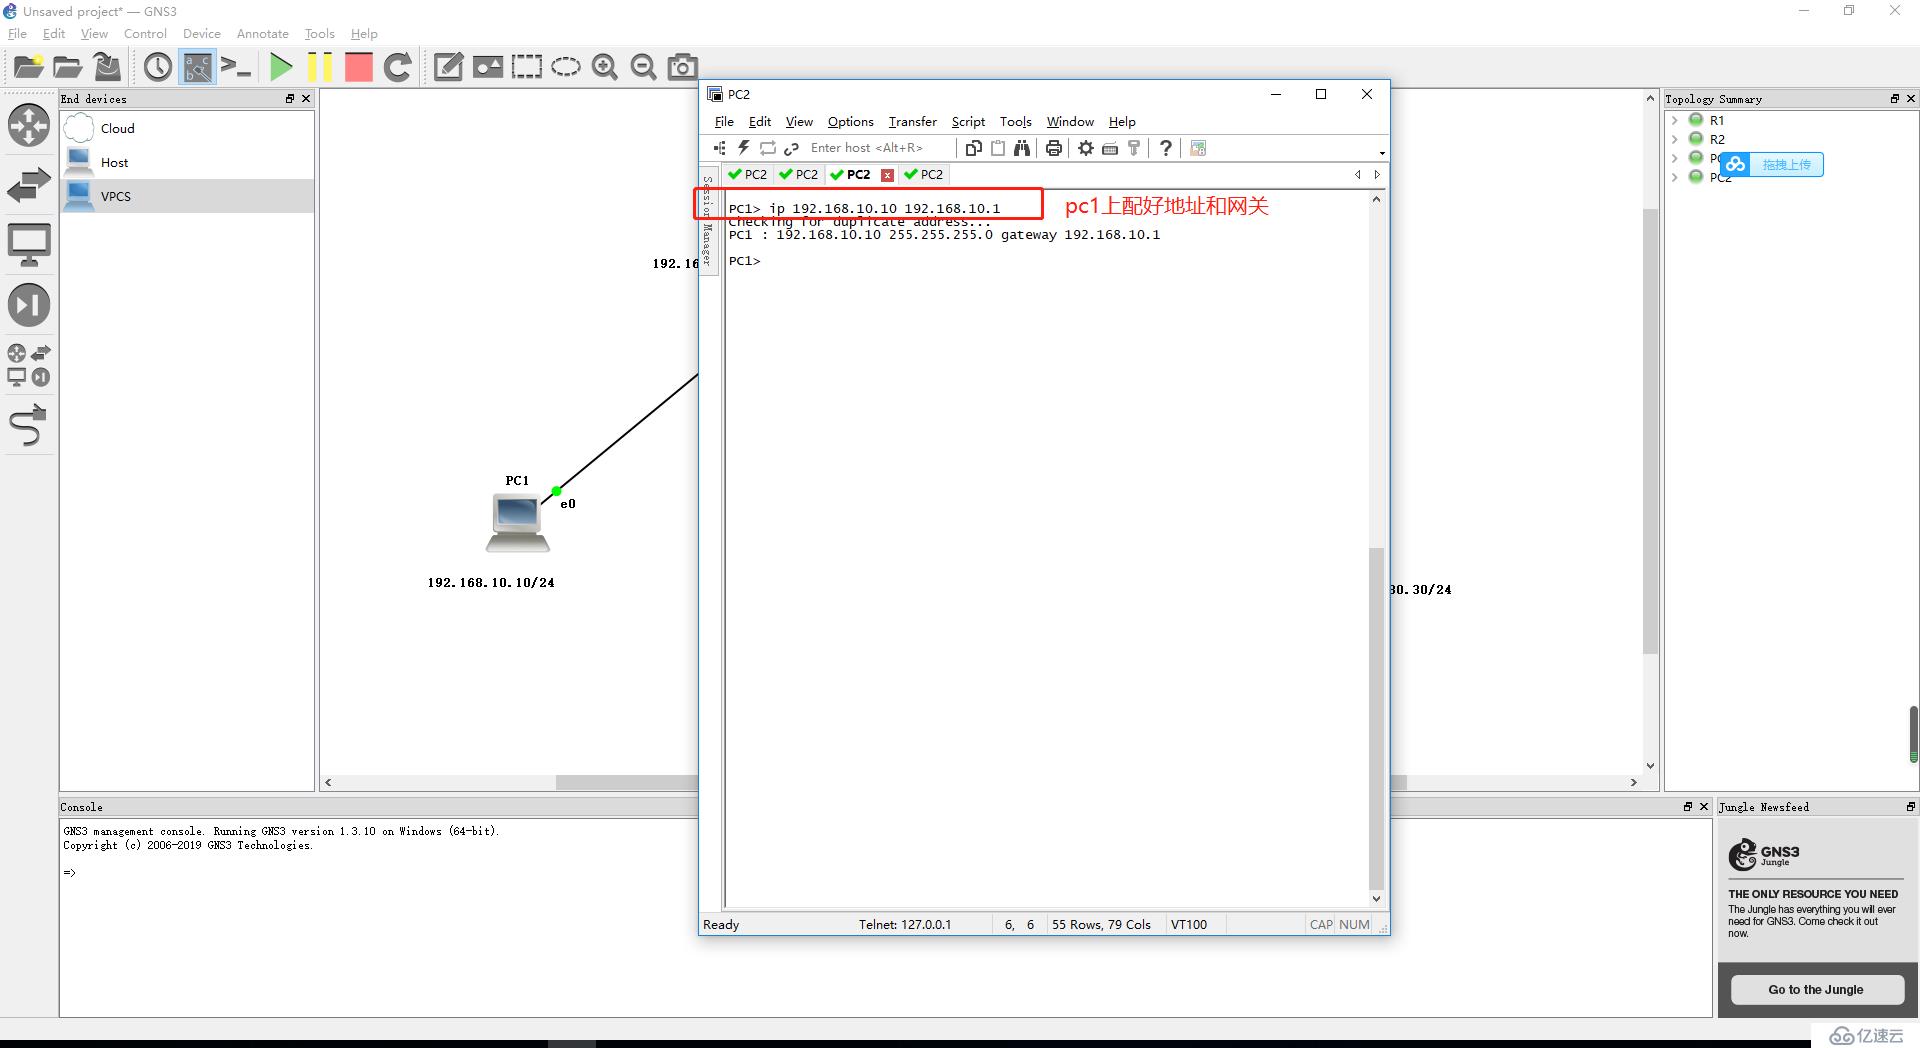Zoom out of the topology canvas
Screen dimensions: 1920x1048
643,67
